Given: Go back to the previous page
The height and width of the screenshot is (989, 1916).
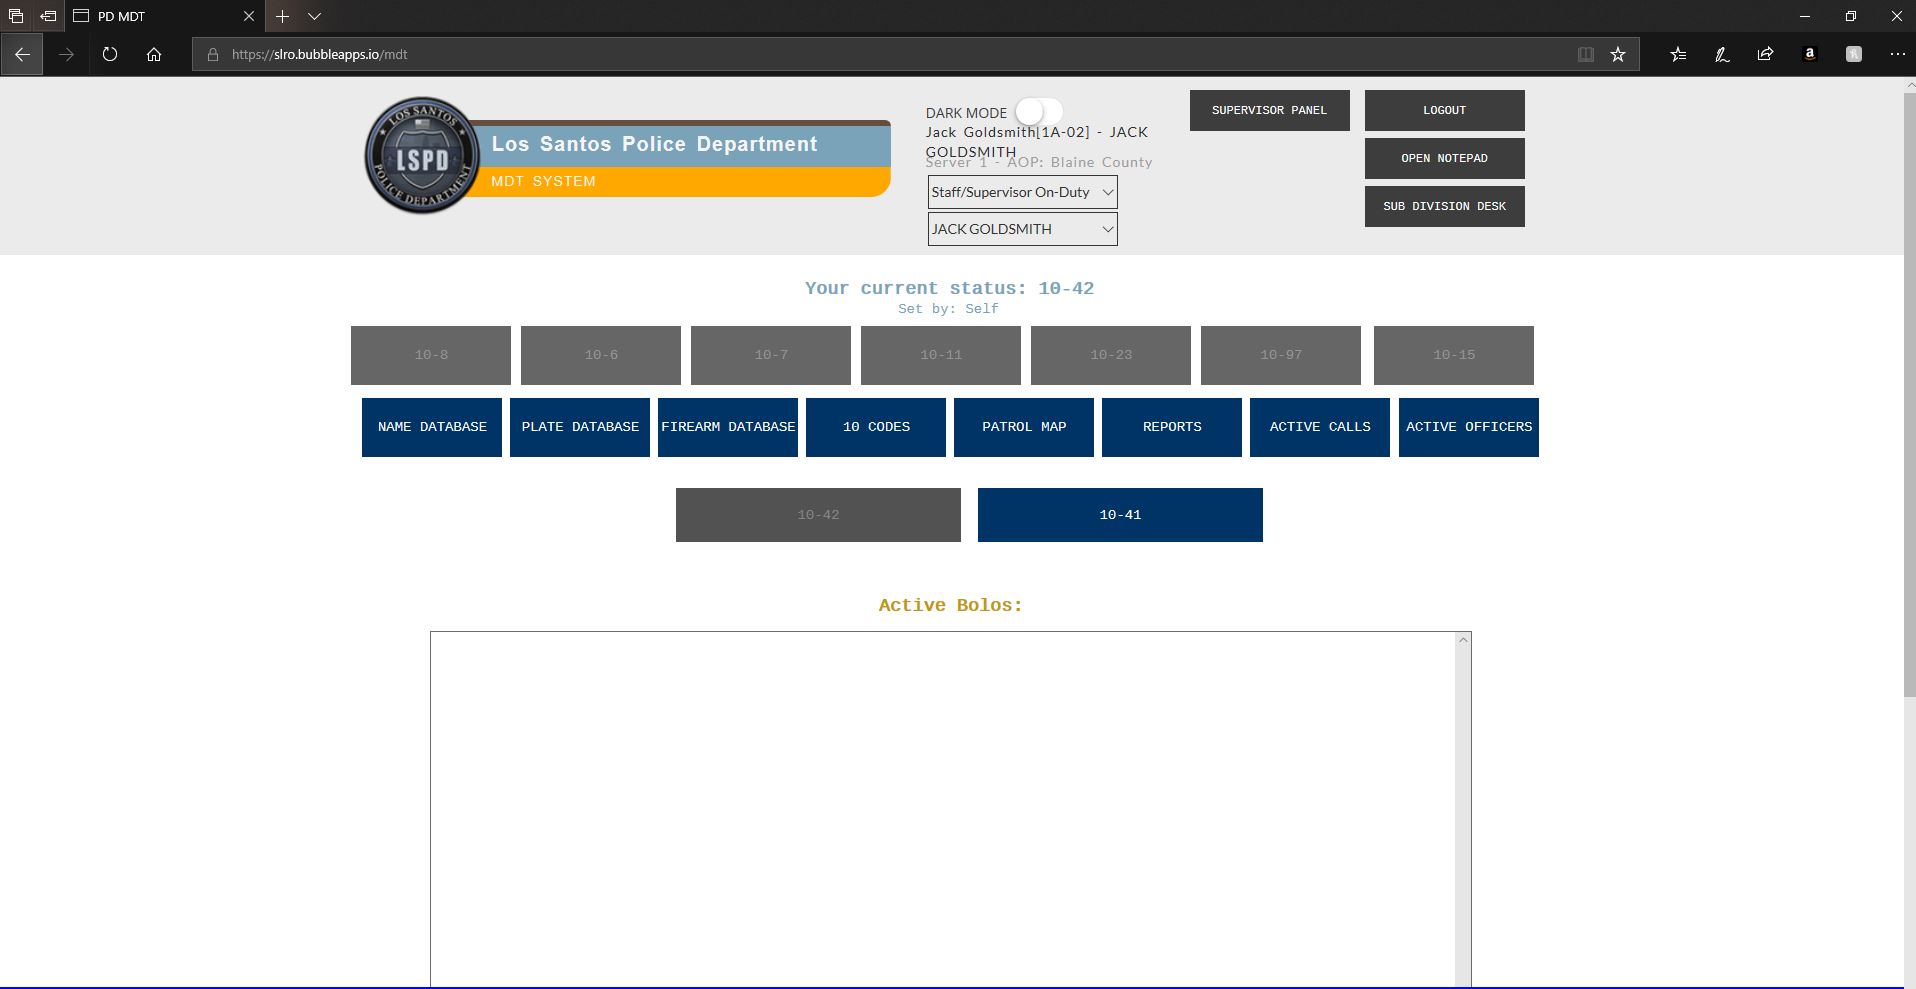Looking at the screenshot, I should click(x=22, y=55).
